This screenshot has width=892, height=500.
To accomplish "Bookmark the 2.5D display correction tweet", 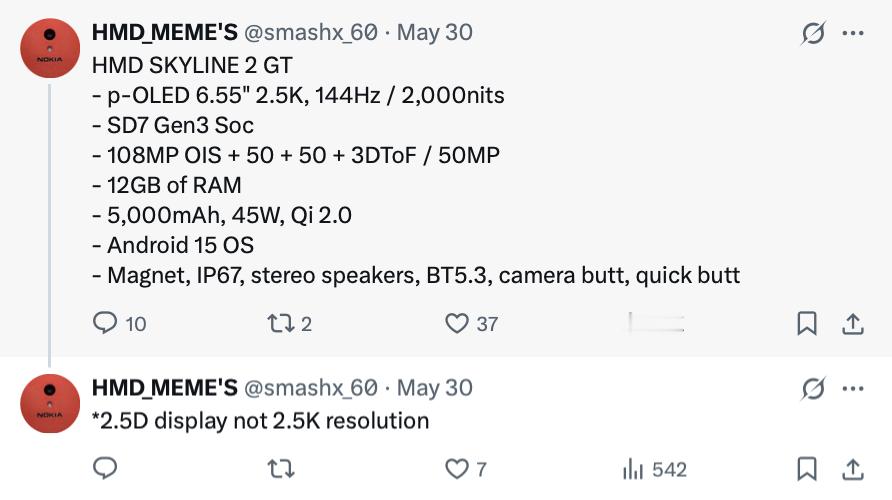I will click(x=807, y=469).
